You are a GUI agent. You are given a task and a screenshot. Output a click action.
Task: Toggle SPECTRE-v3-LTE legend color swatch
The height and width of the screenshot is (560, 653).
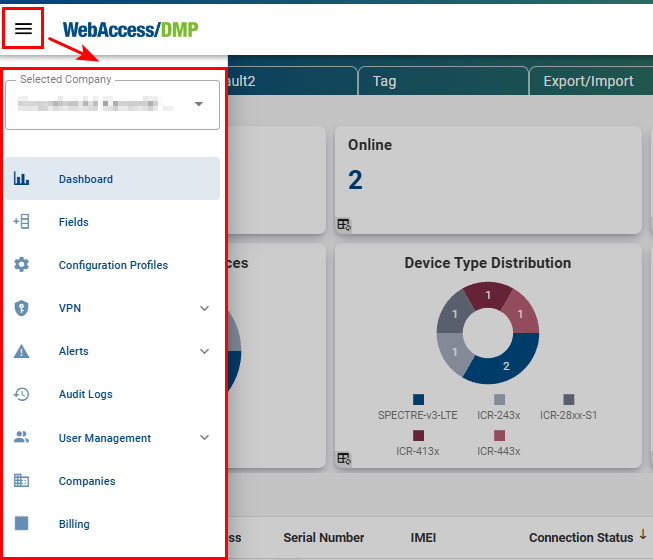click(417, 399)
